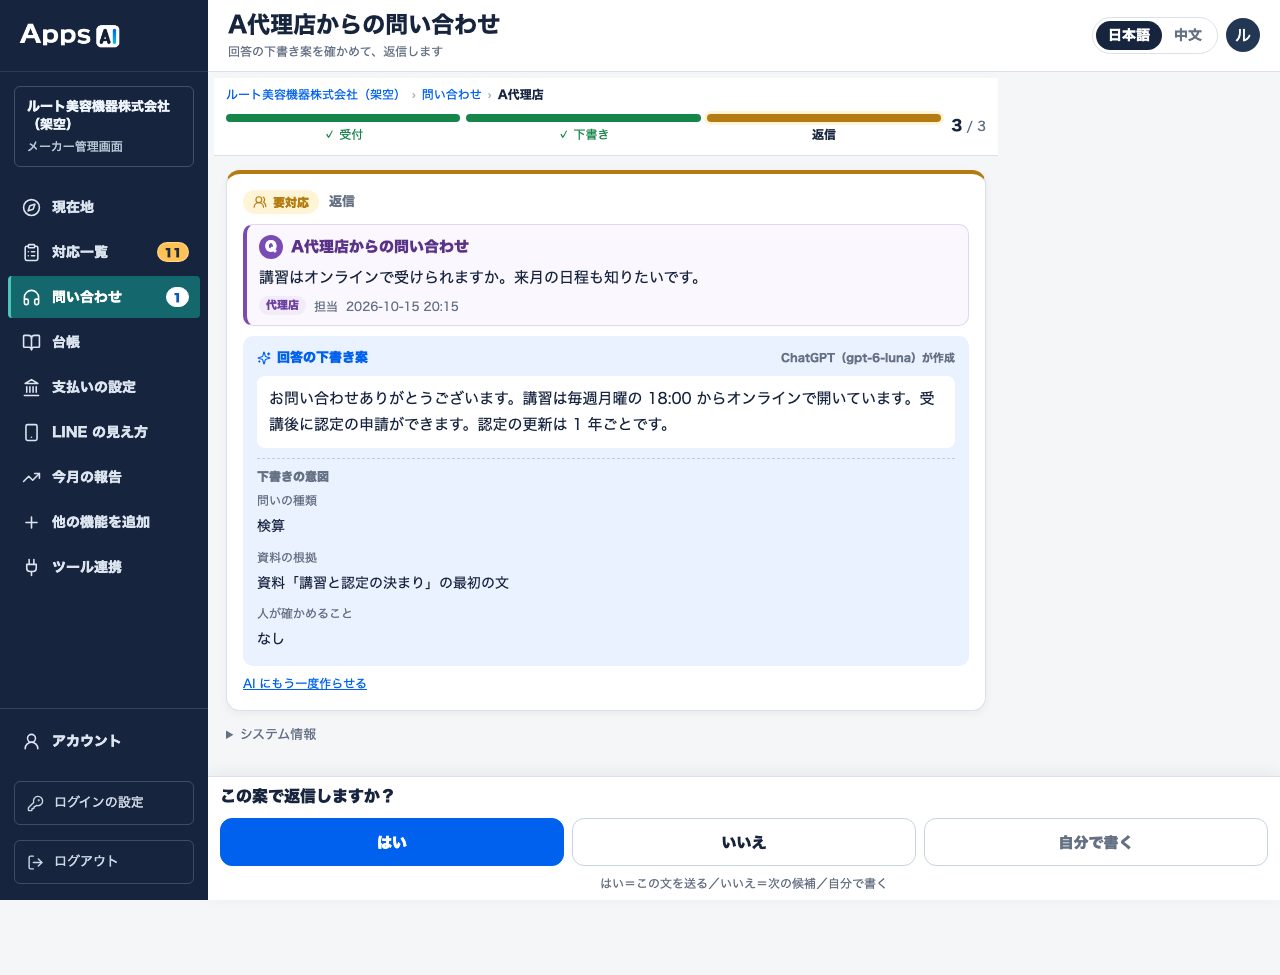Image resolution: width=1280 pixels, height=975 pixels.
Task: Open the 対応一覧 menu item
Action: [x=104, y=252]
